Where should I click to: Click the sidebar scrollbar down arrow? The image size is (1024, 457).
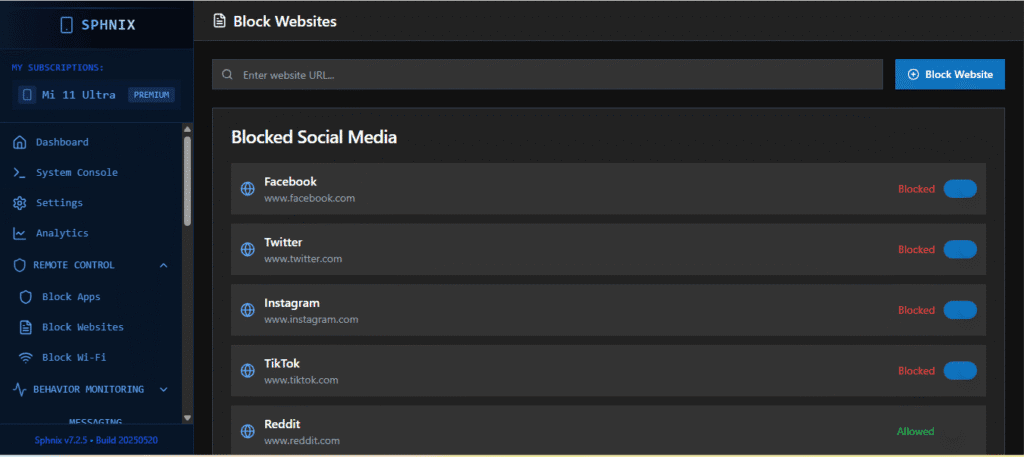[x=187, y=417]
